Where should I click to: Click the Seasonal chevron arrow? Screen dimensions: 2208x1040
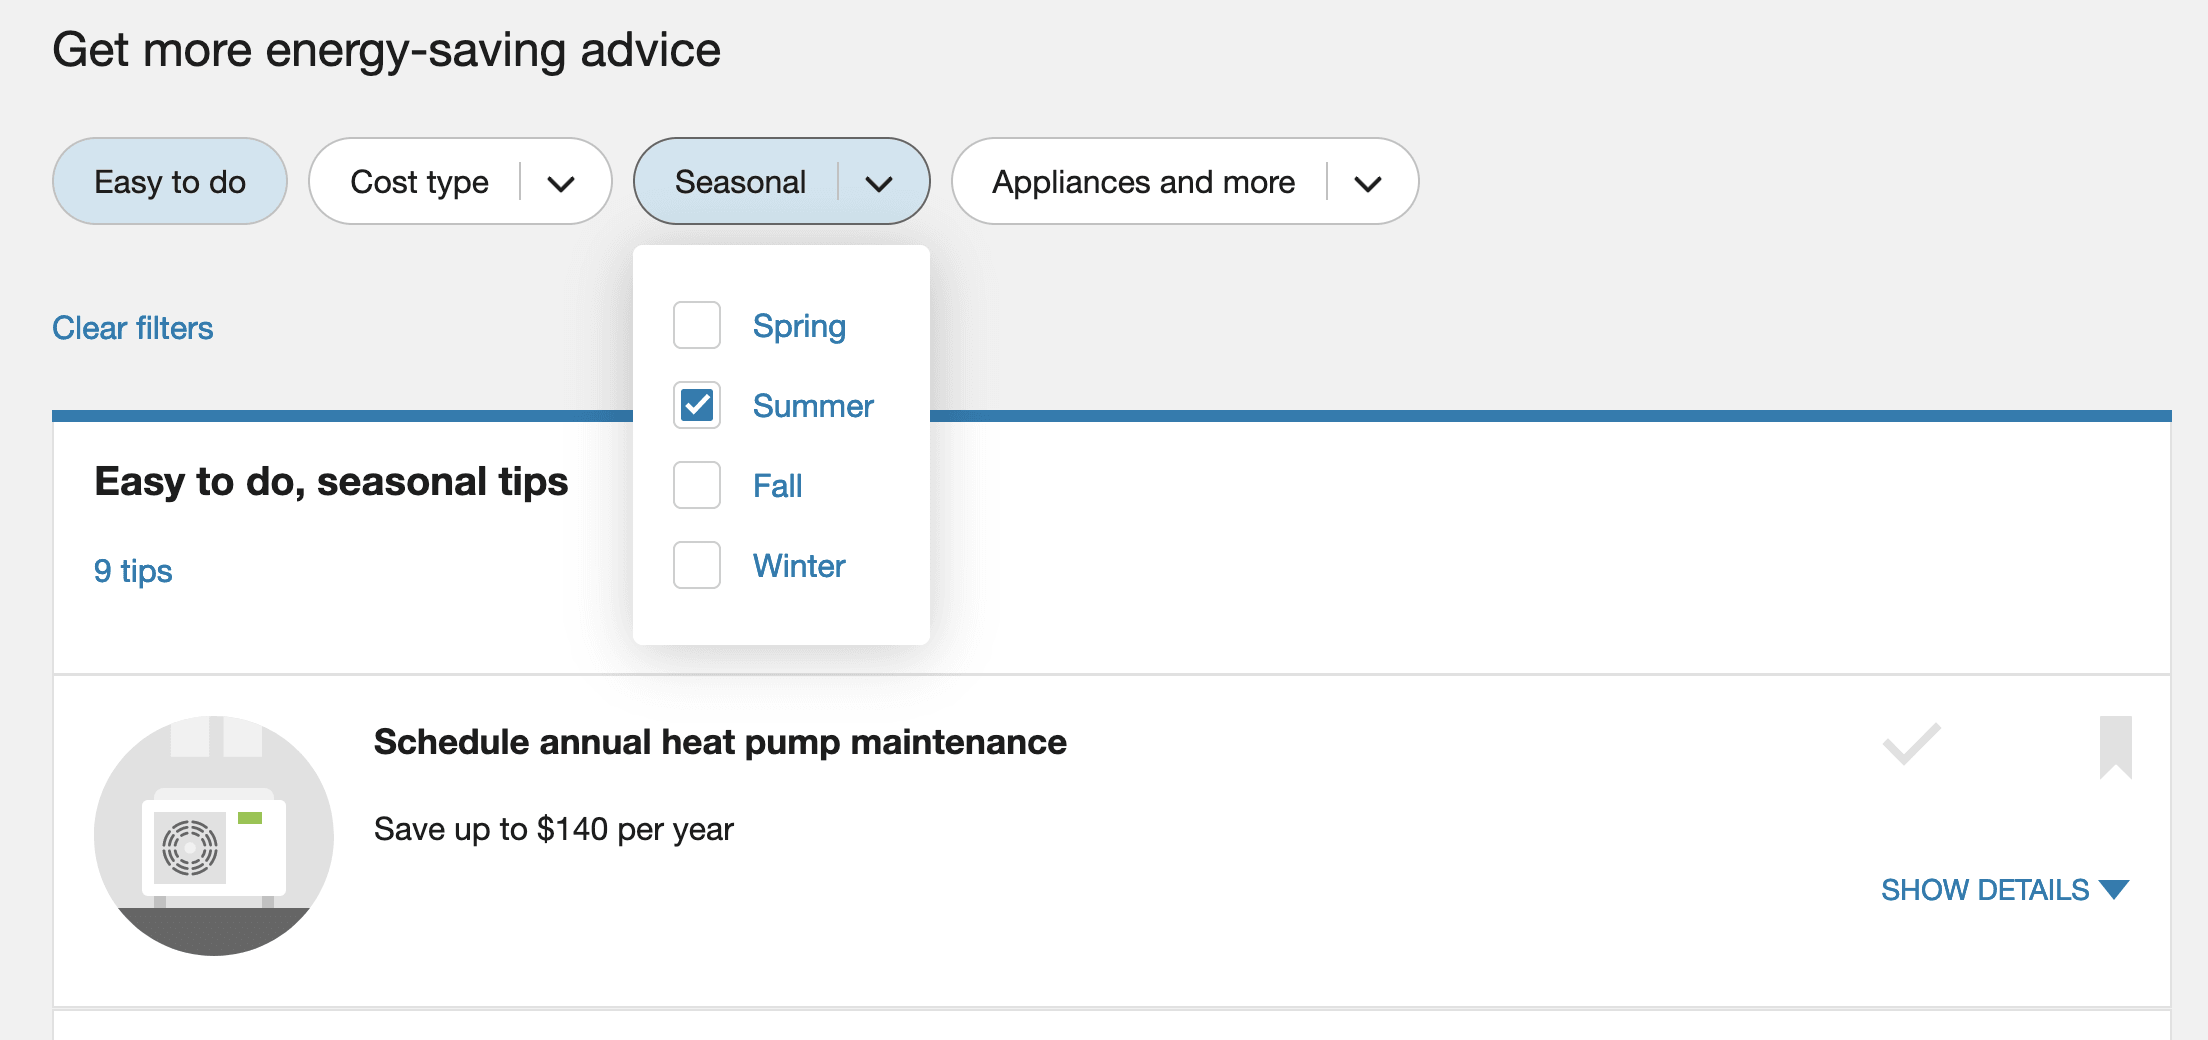pyautogui.click(x=878, y=183)
